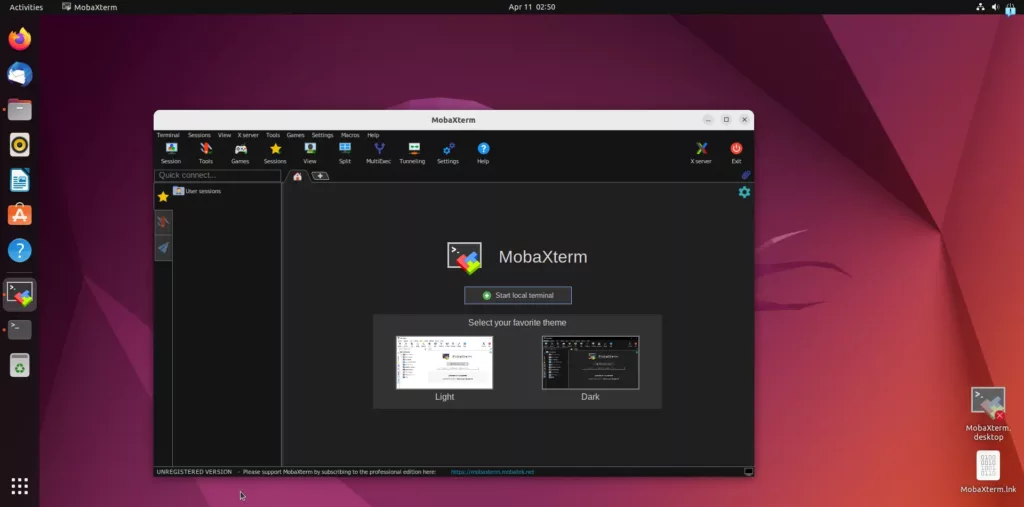Click the network icon in the top bar
This screenshot has width=1024, height=507.
point(980,7)
